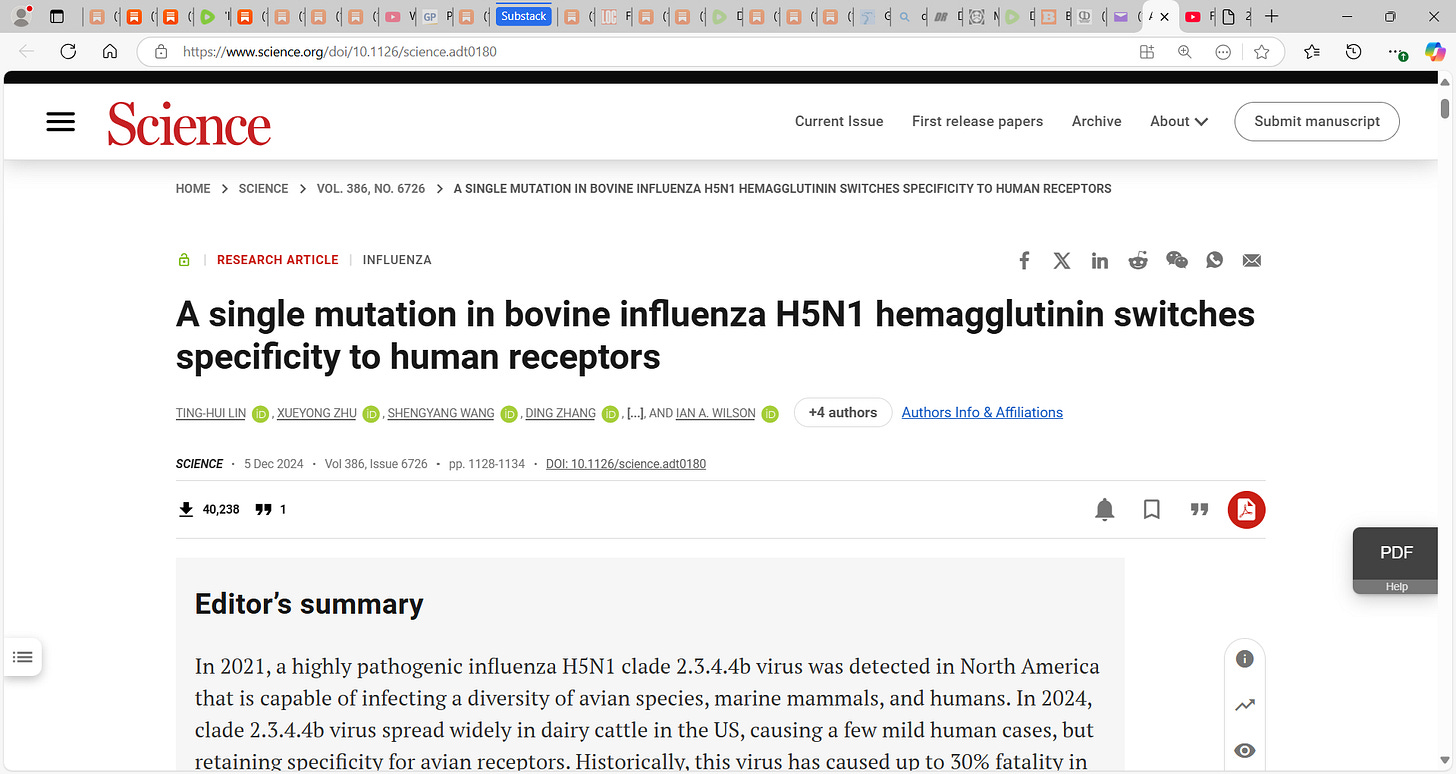Share article by email envelope icon
1456x774 pixels.
(1251, 260)
